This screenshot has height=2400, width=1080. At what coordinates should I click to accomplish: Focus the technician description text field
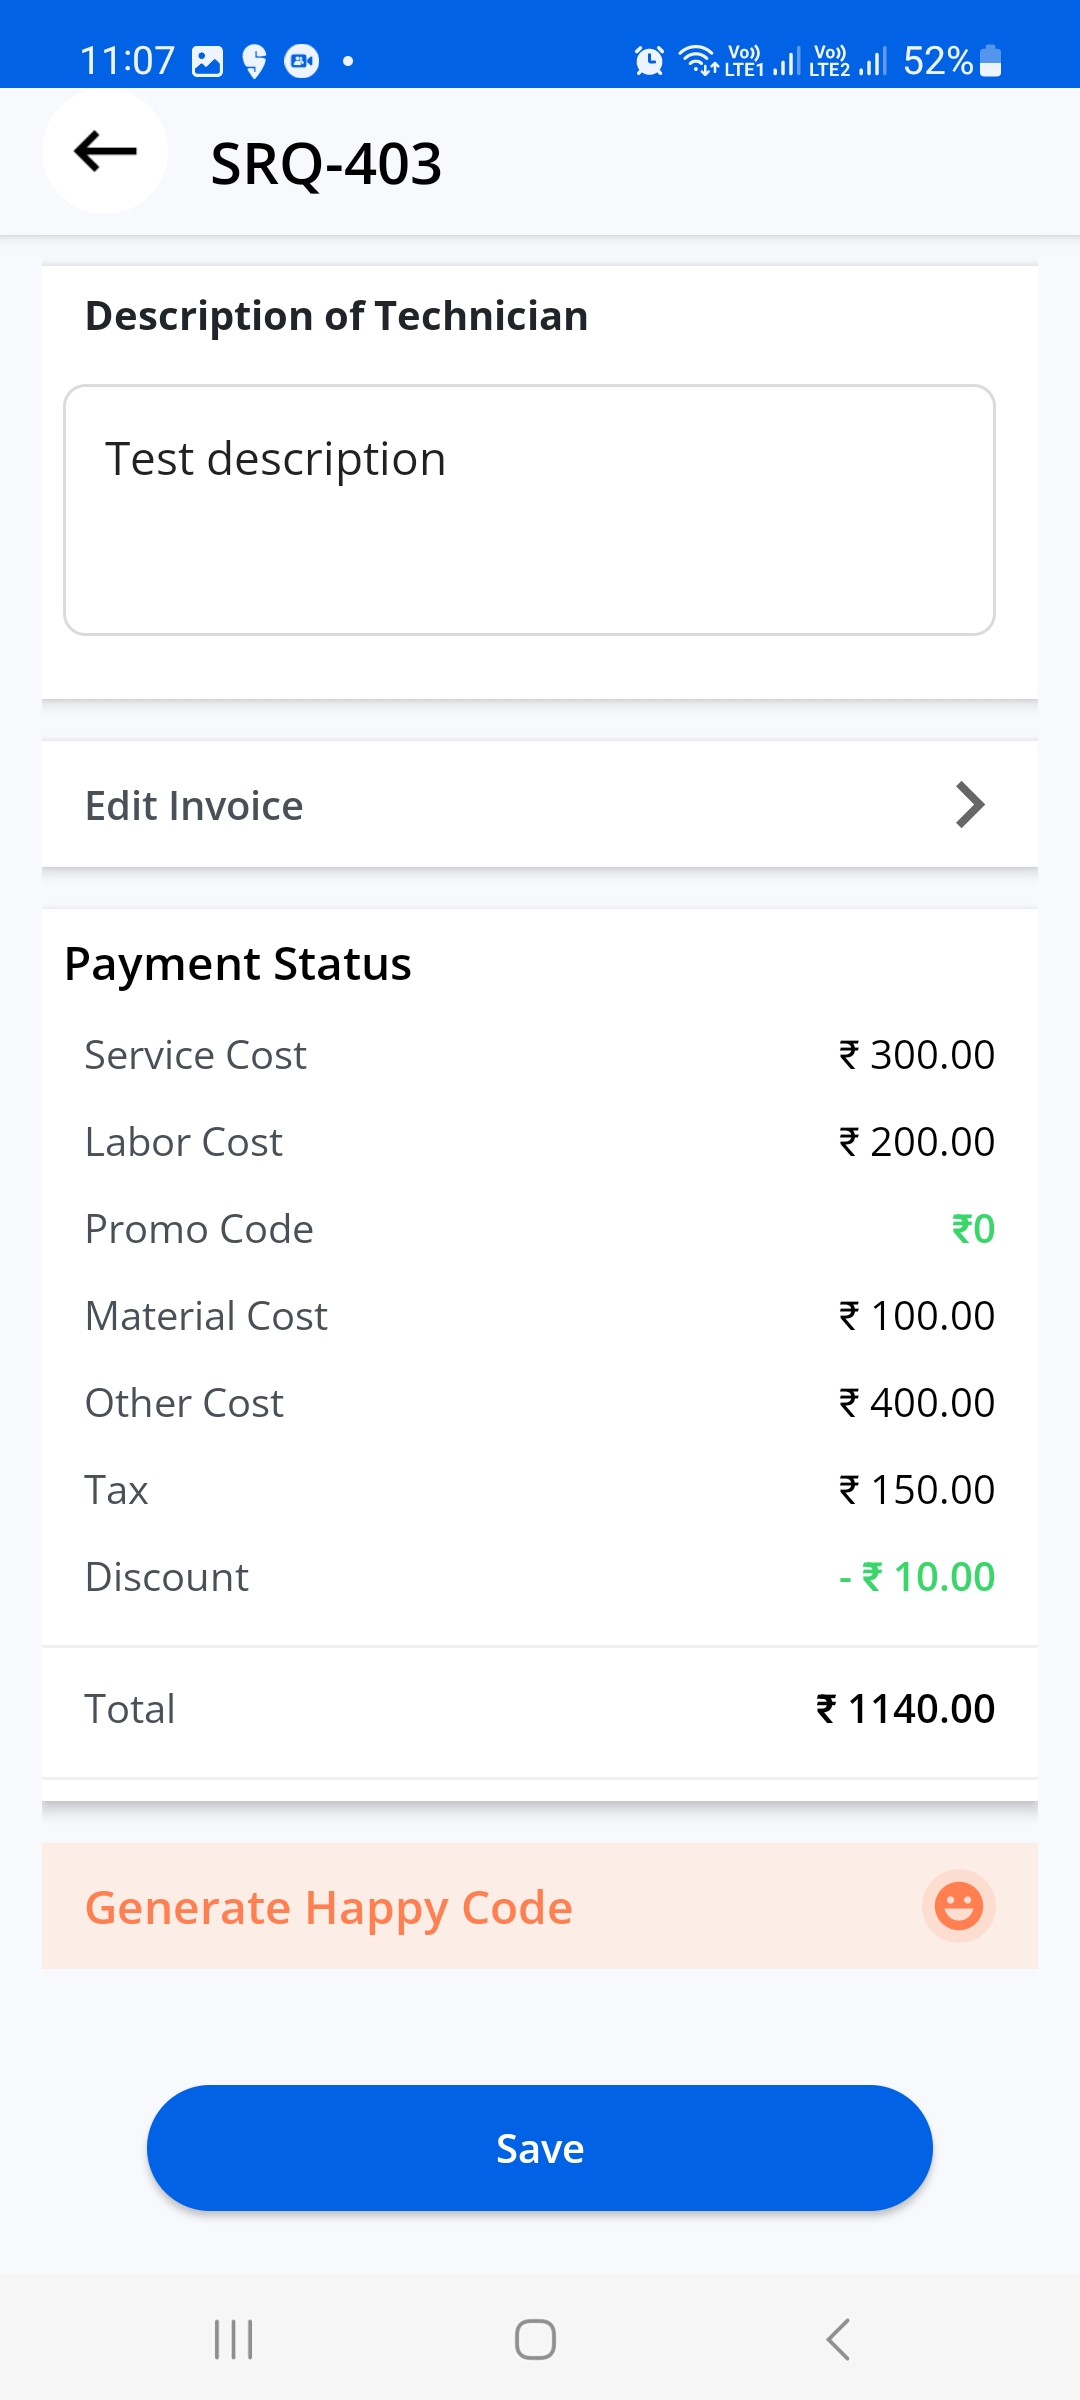[x=529, y=510]
